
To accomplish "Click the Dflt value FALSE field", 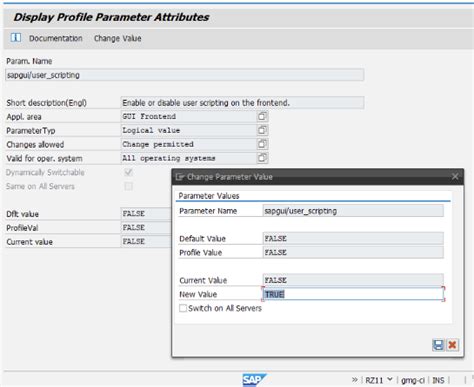I will pos(146,214).
